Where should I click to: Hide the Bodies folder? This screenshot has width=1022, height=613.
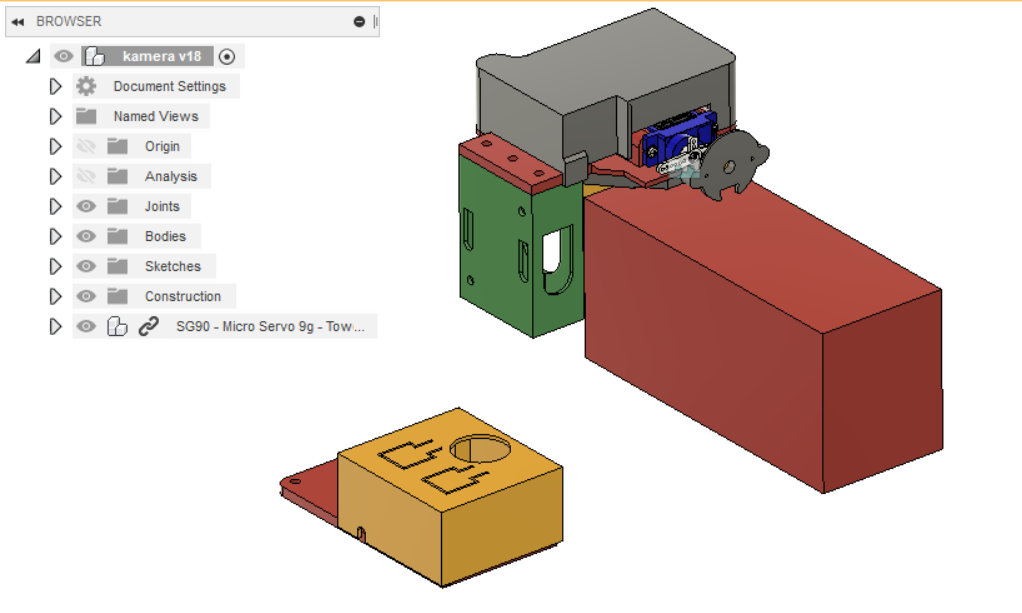click(86, 236)
